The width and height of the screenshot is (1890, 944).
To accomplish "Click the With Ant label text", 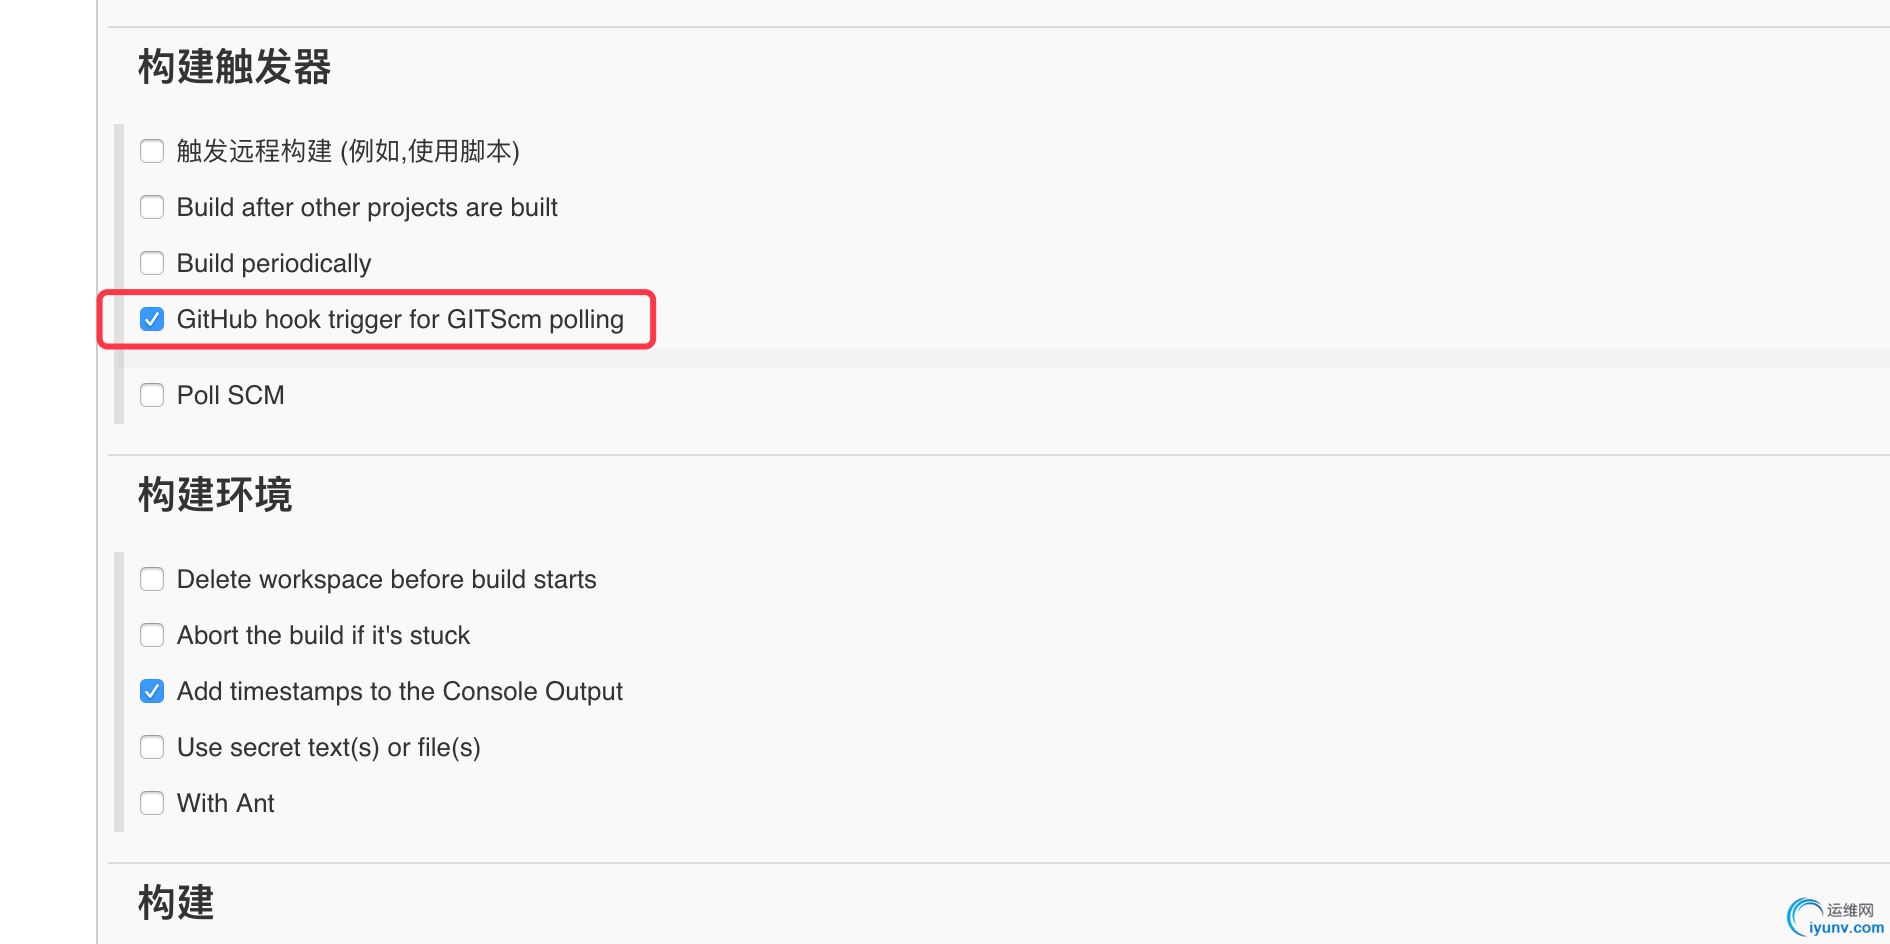I will point(226,803).
